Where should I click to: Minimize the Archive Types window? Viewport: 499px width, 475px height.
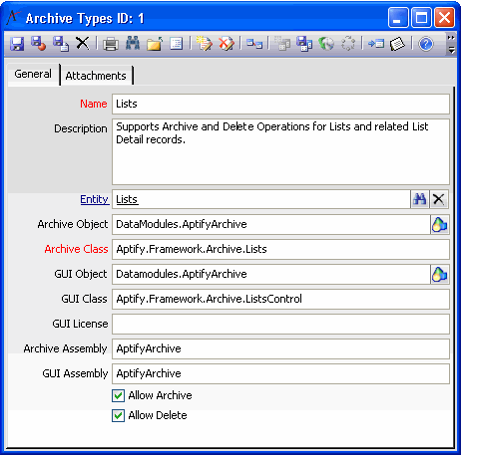[x=398, y=18]
